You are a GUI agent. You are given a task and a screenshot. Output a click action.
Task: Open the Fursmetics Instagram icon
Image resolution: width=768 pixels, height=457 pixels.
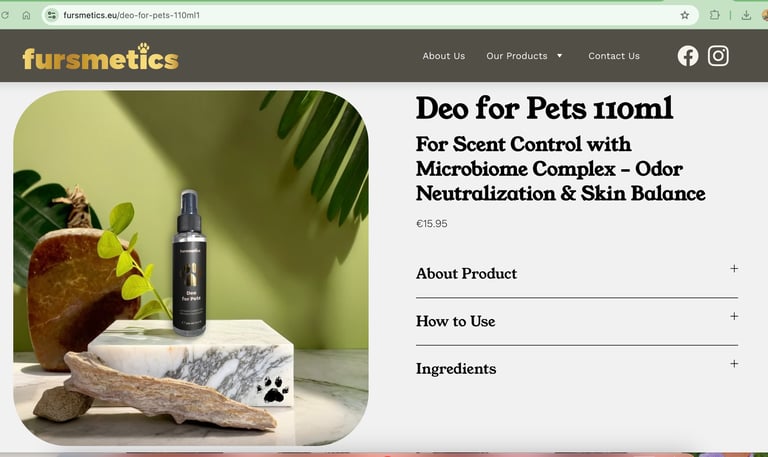point(718,56)
